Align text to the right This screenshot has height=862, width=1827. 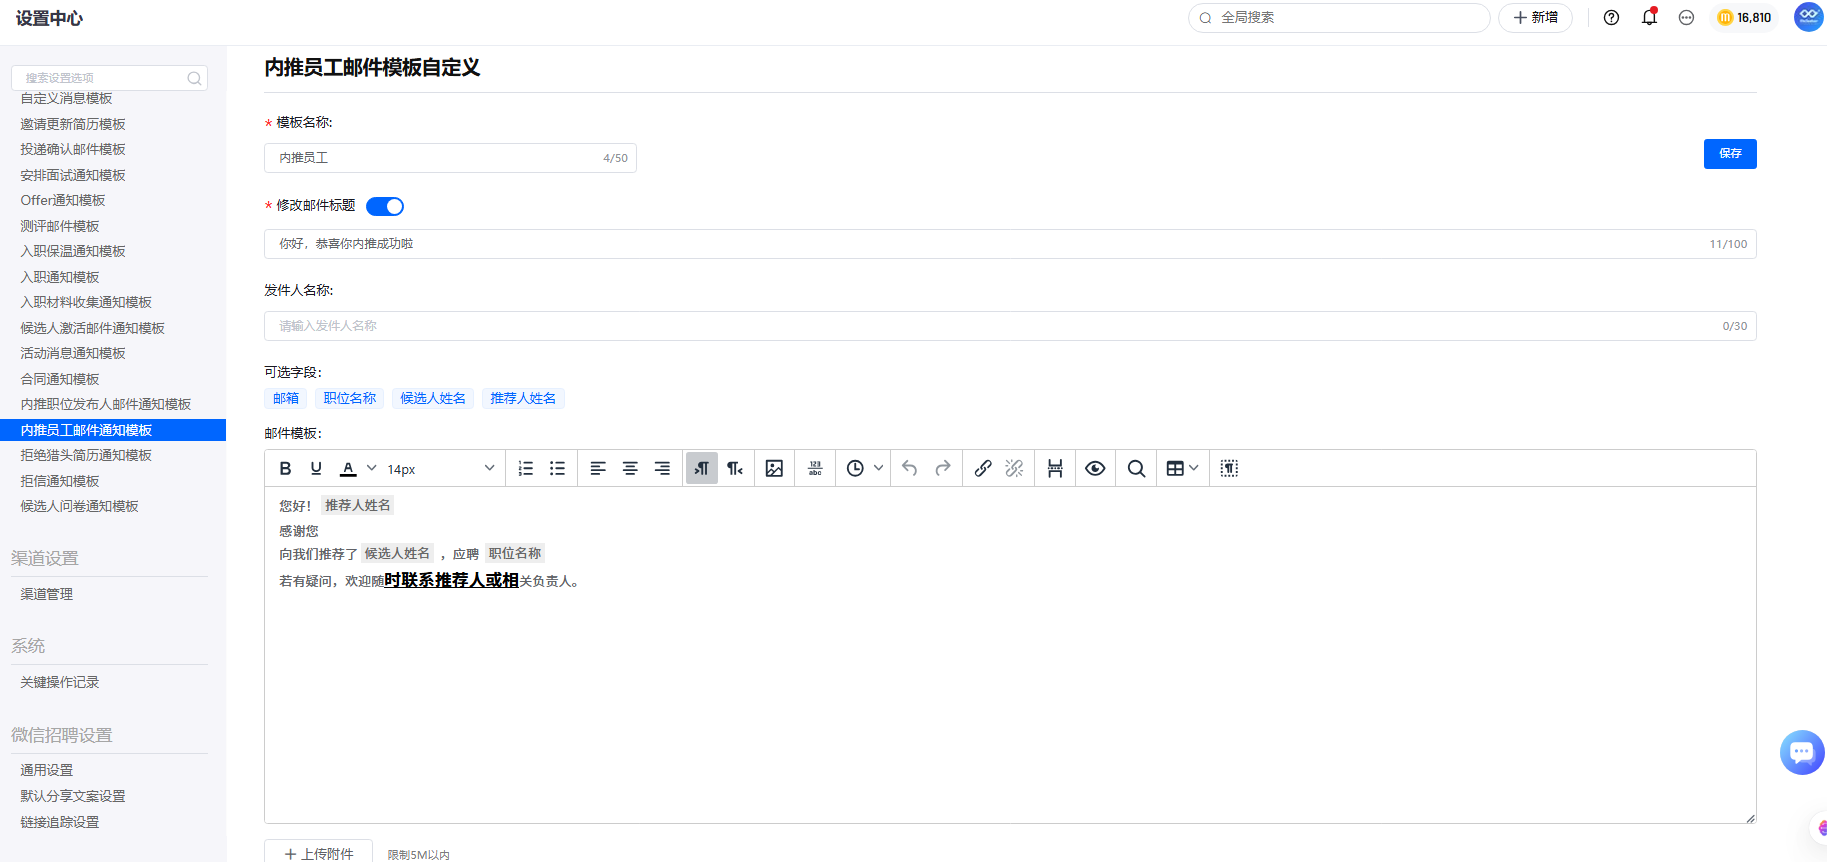pos(662,468)
